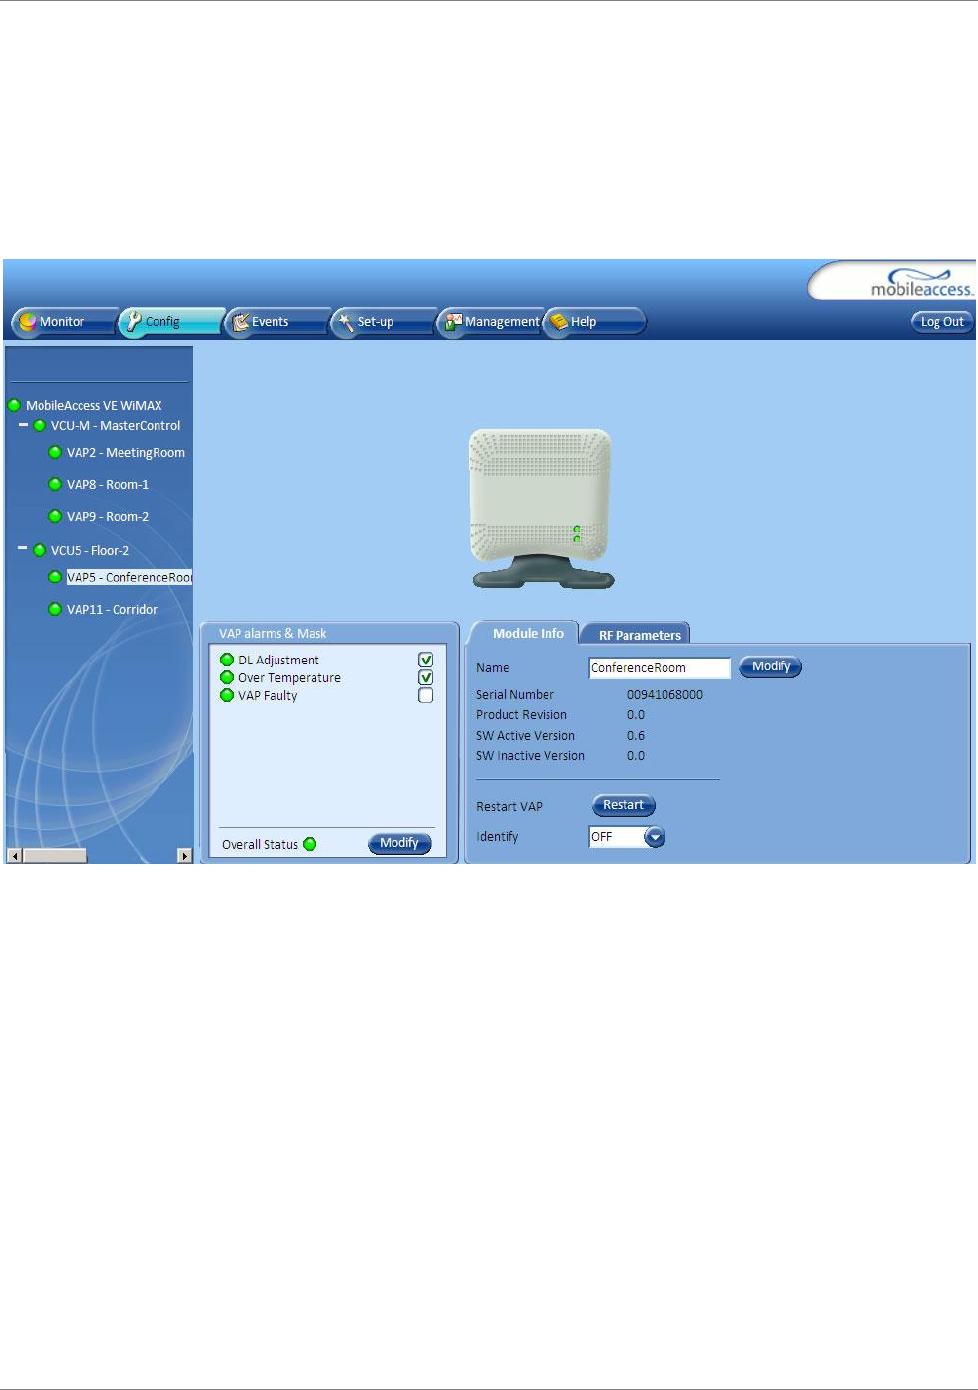
Task: Open the Management menu
Action: (x=490, y=322)
